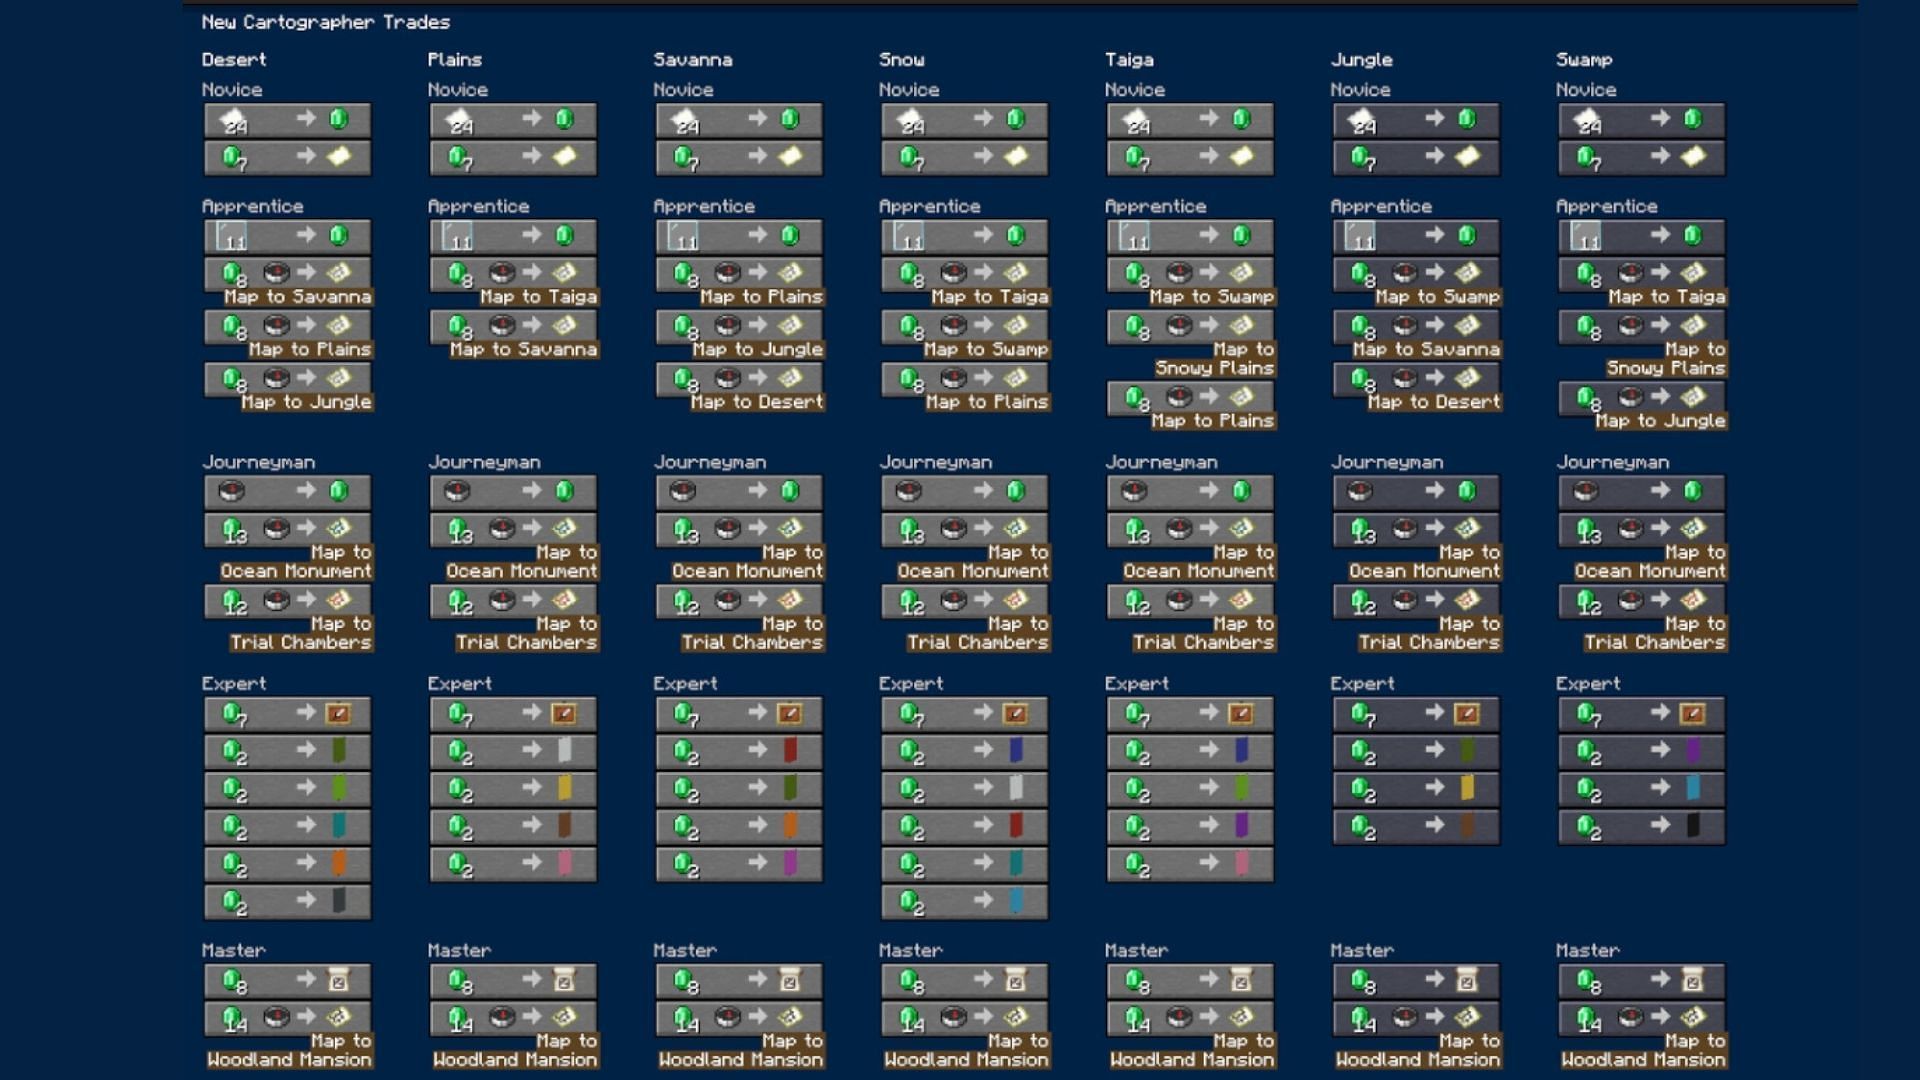1920x1080 pixels.
Task: Click the 'New Cartographer Trades' title
Action: pyautogui.click(x=326, y=22)
